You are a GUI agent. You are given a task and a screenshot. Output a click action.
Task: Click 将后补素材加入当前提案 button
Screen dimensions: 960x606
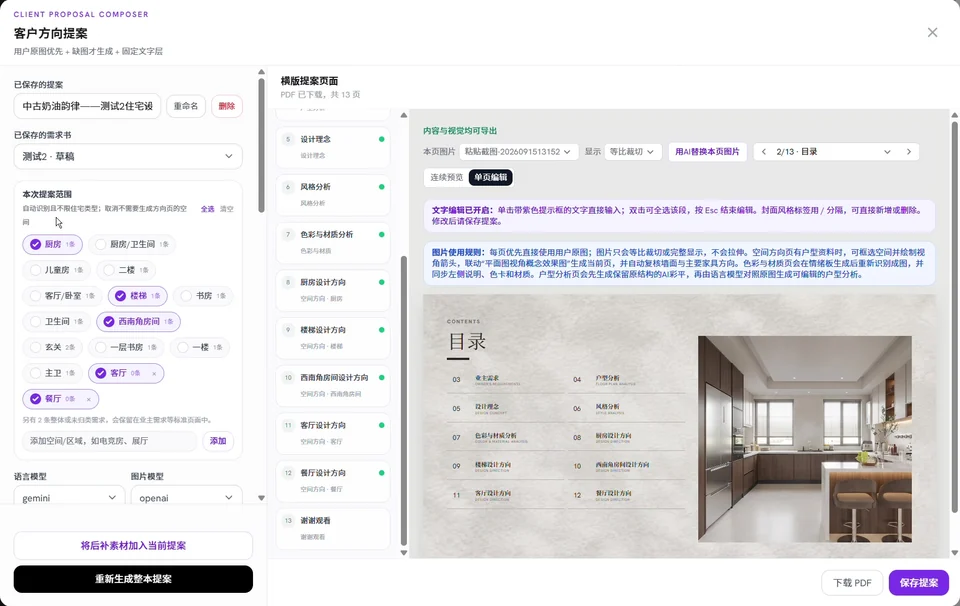point(133,546)
